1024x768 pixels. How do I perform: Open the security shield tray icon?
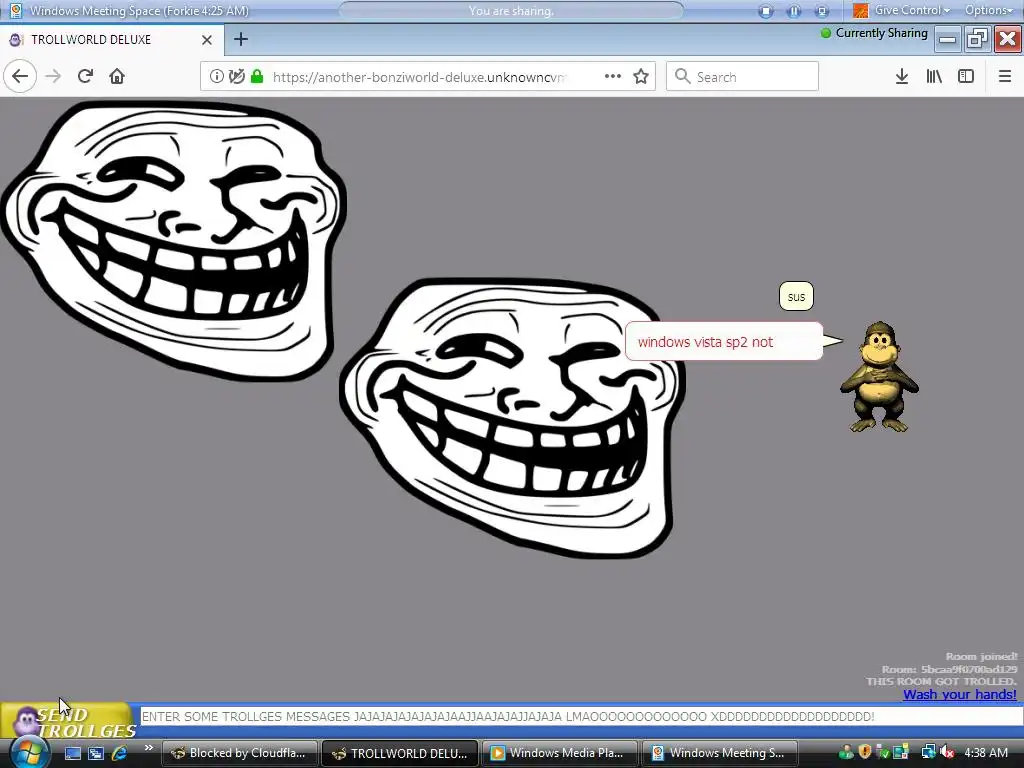(865, 752)
